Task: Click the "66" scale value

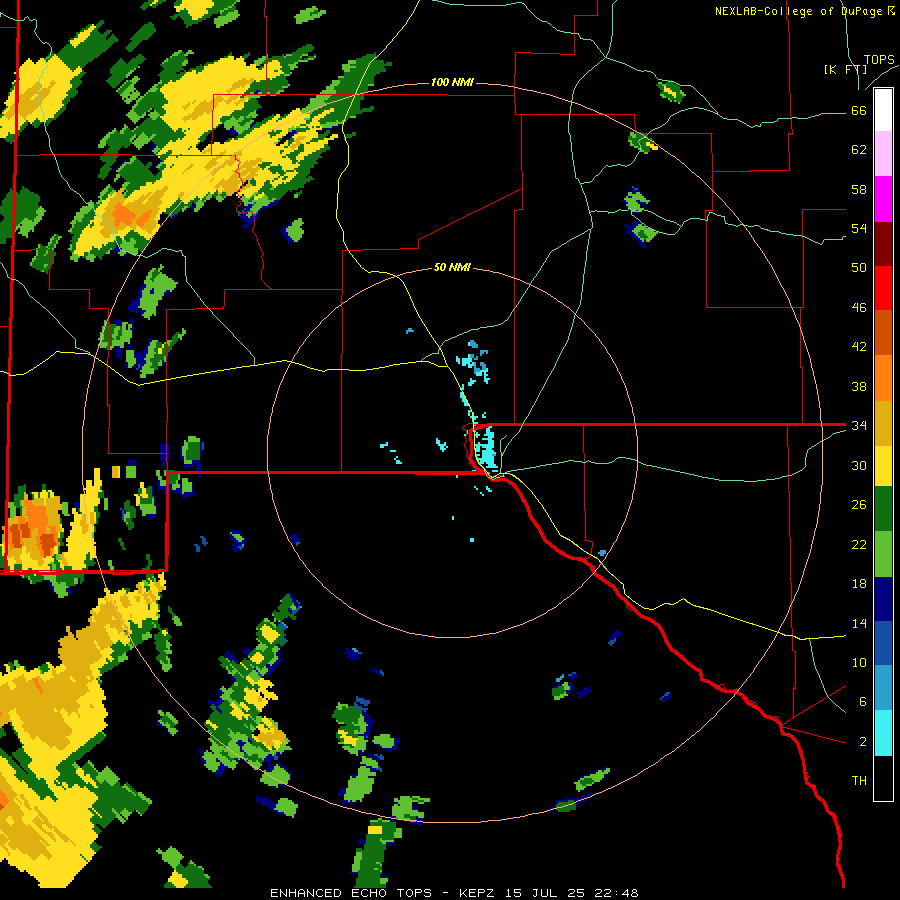Action: (859, 111)
